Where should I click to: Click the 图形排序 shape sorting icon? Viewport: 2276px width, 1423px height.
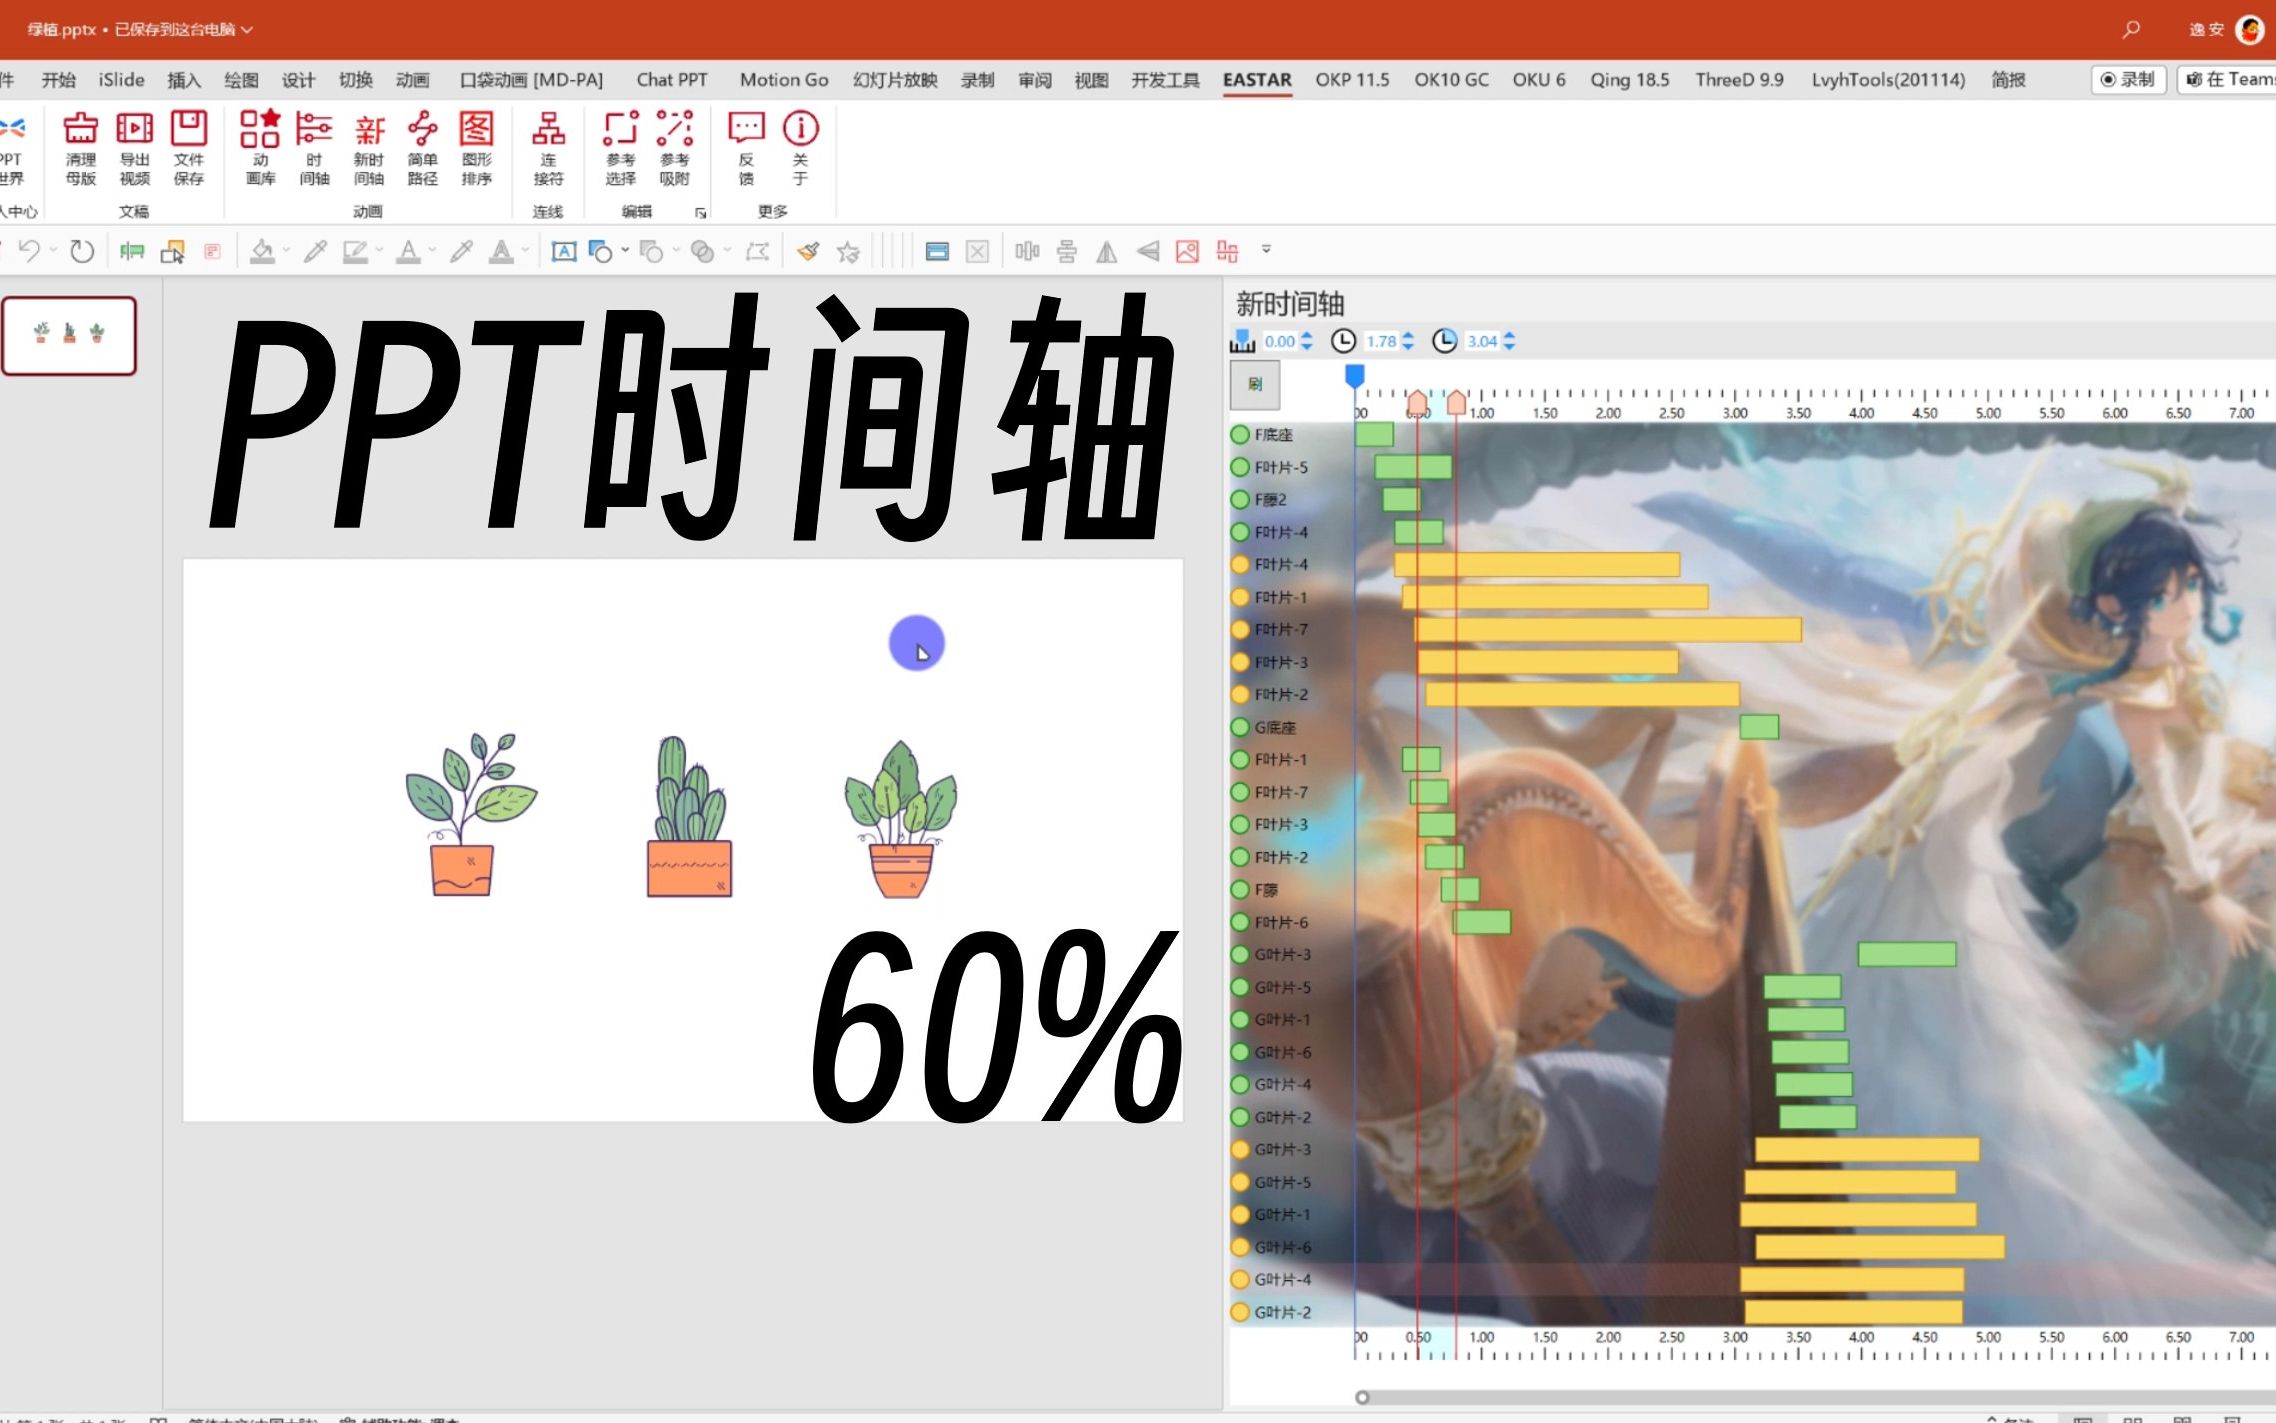pos(477,148)
